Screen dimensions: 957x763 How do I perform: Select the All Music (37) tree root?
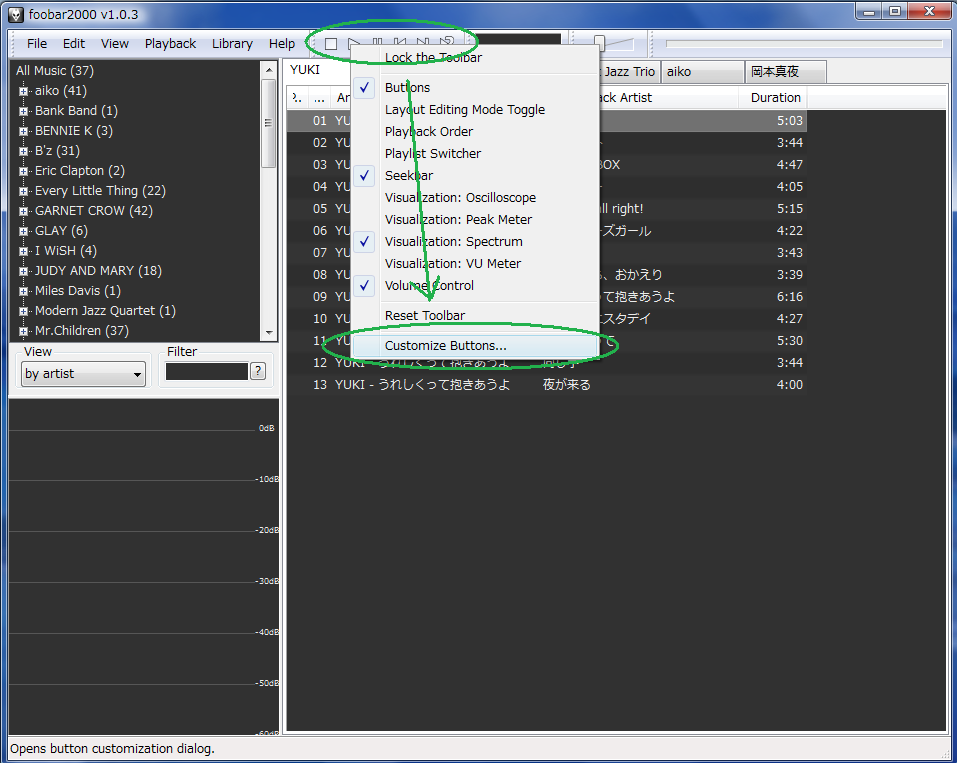click(x=55, y=71)
